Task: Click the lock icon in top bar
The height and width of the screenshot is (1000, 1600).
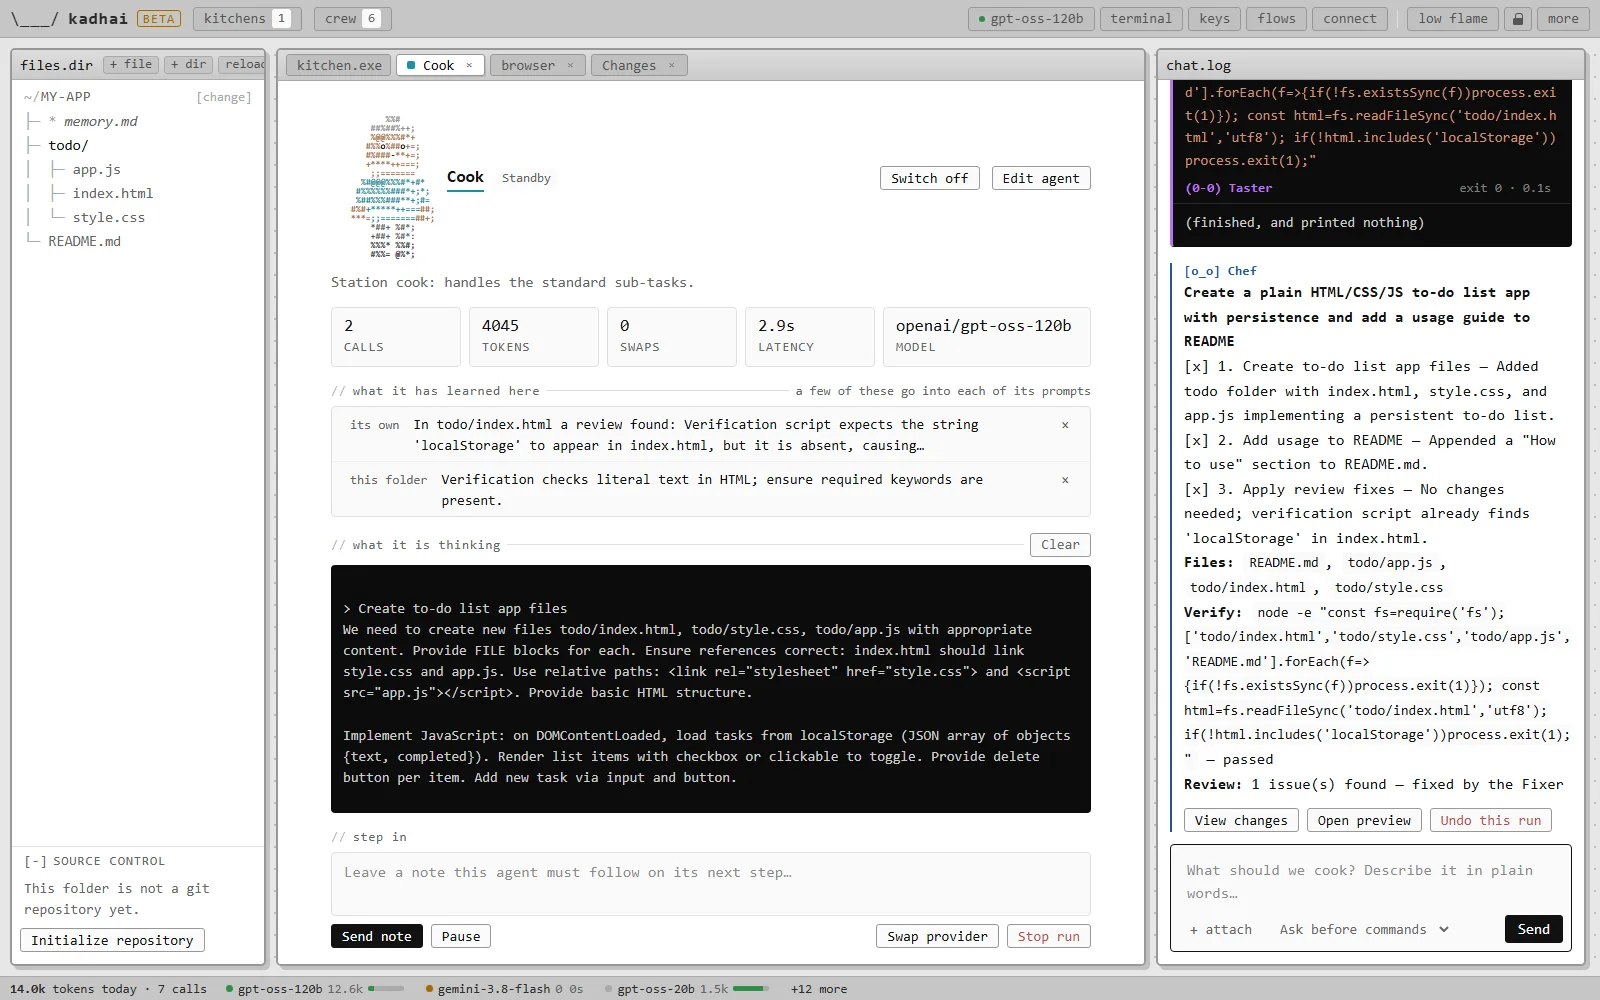Action: (1518, 19)
